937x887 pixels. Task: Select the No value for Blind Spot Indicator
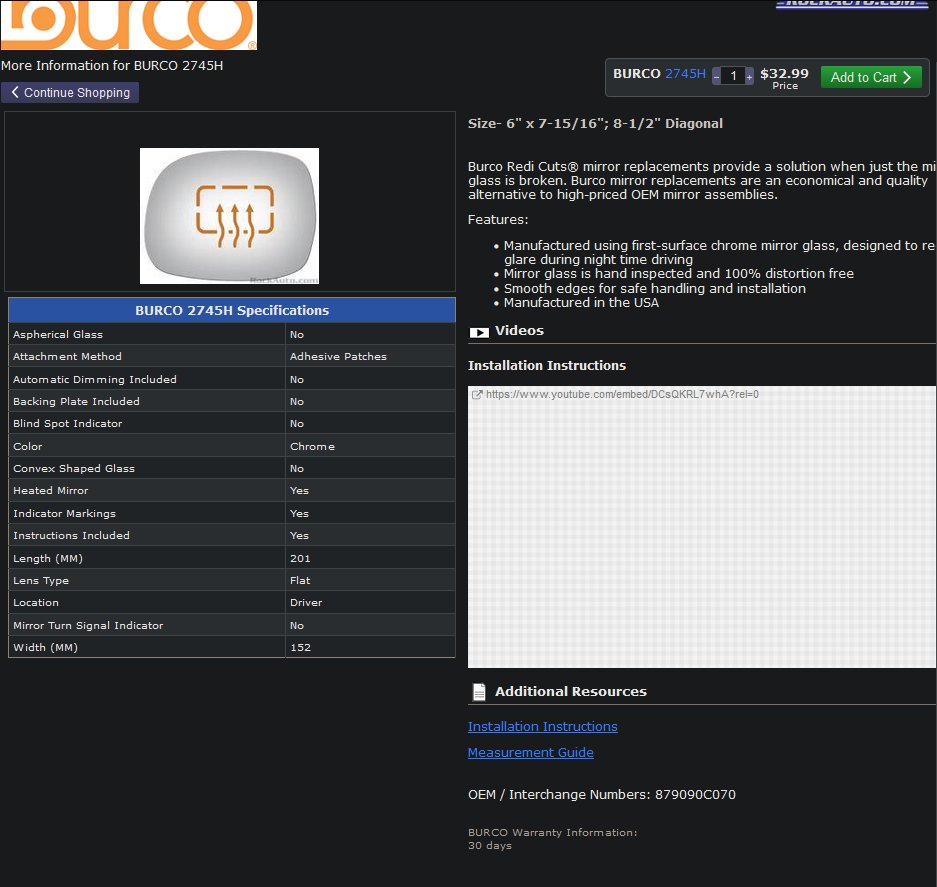point(297,423)
